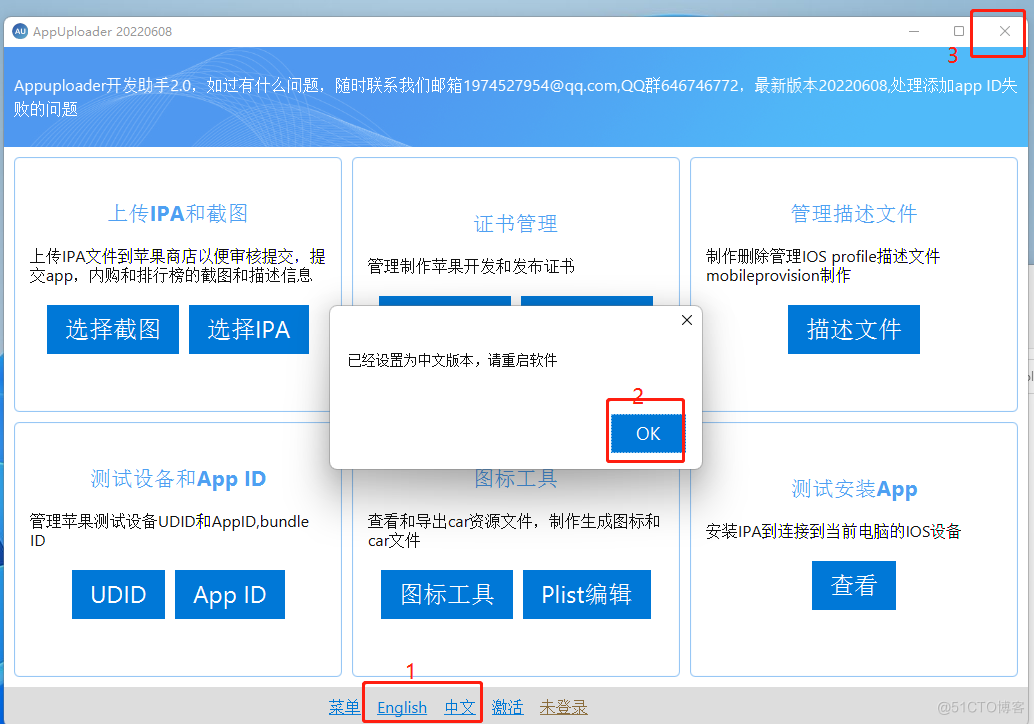
Task: Click the banner announcement text about Appuploader开发助手2.0
Action: [516, 97]
